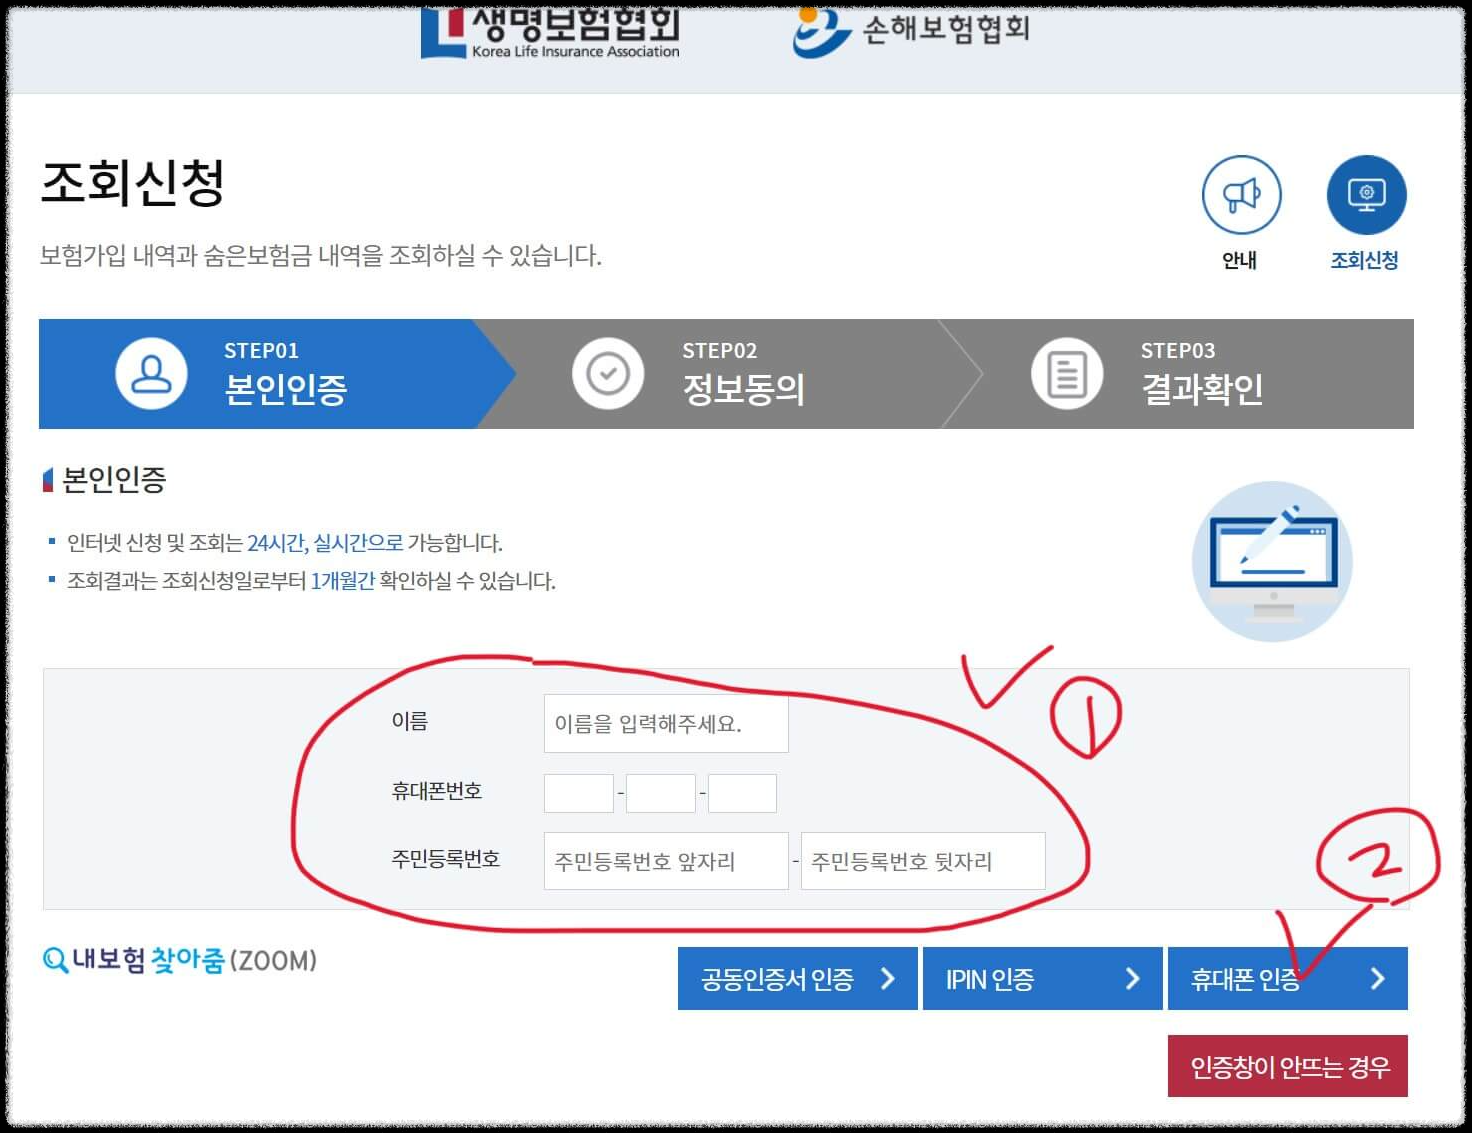Click 인증창이 안뜨는 경우 help button
The image size is (1472, 1133).
click(1288, 1065)
